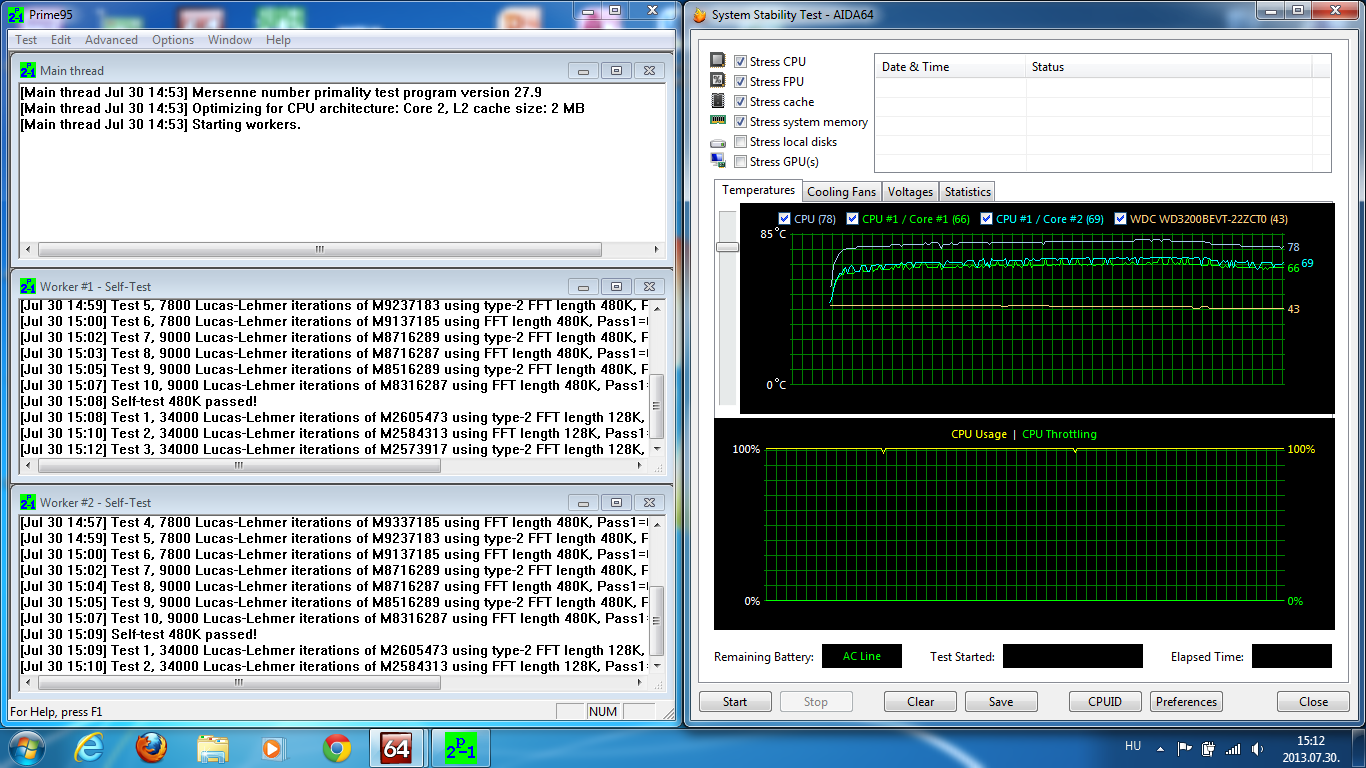Click the HU language indicator in taskbar
The width and height of the screenshot is (1366, 768).
pos(1133,746)
